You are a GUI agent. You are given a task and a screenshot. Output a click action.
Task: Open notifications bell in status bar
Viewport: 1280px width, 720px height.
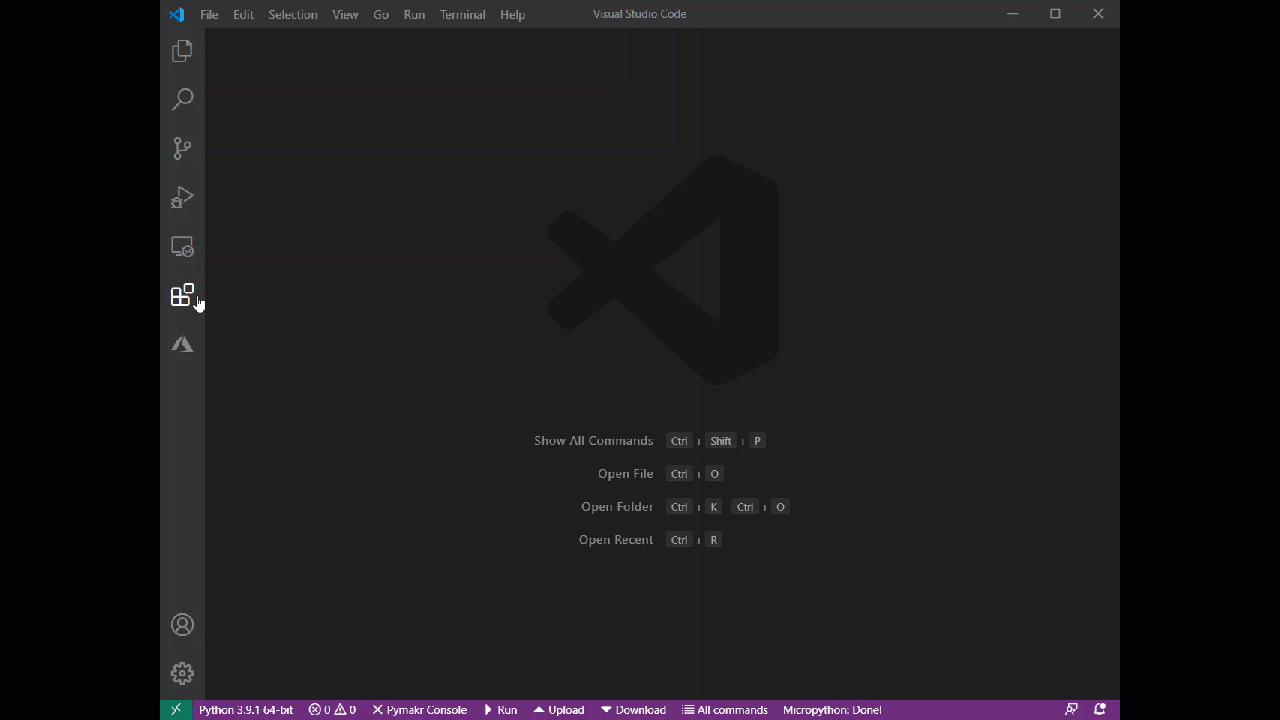click(1101, 710)
